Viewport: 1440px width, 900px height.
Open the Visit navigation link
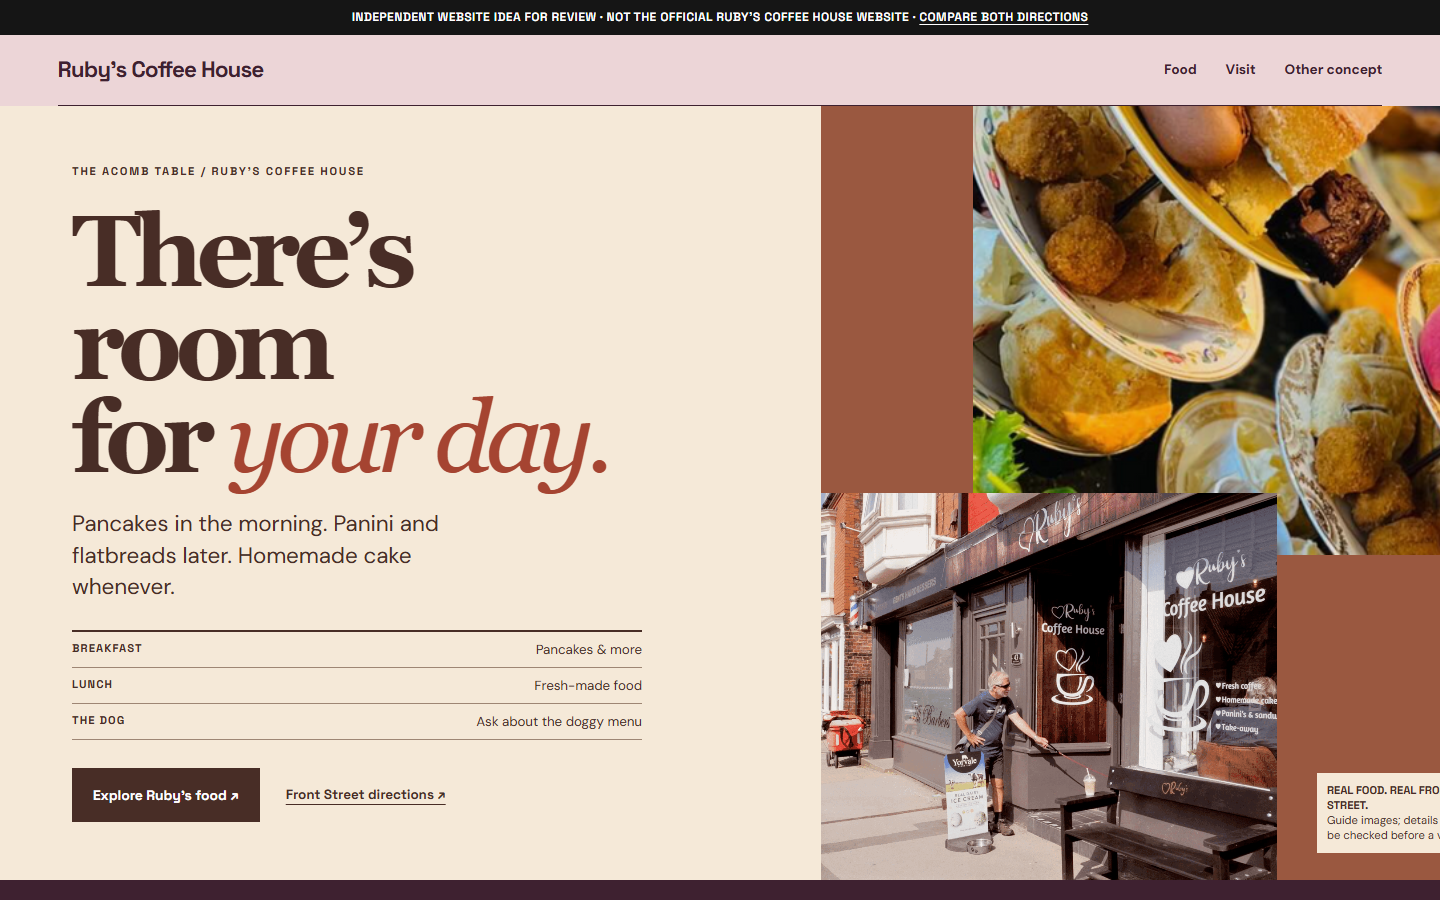(1240, 70)
